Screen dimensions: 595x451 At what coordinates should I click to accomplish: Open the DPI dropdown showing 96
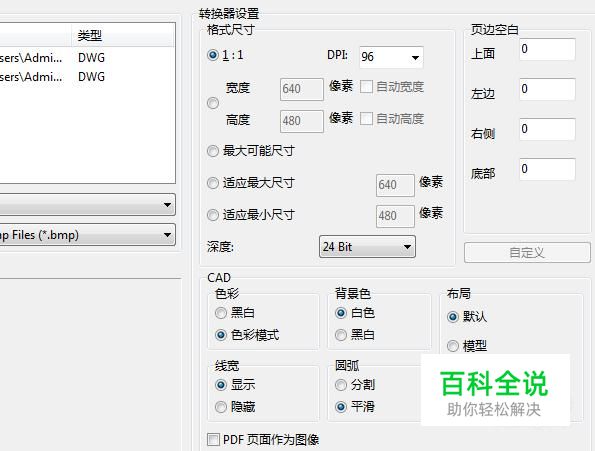[x=391, y=57]
